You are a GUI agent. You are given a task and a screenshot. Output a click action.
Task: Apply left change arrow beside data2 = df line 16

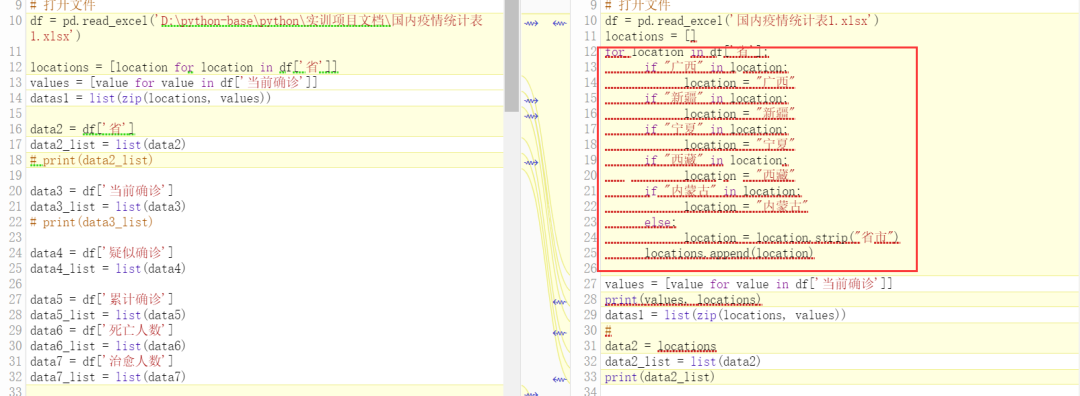tap(530, 116)
